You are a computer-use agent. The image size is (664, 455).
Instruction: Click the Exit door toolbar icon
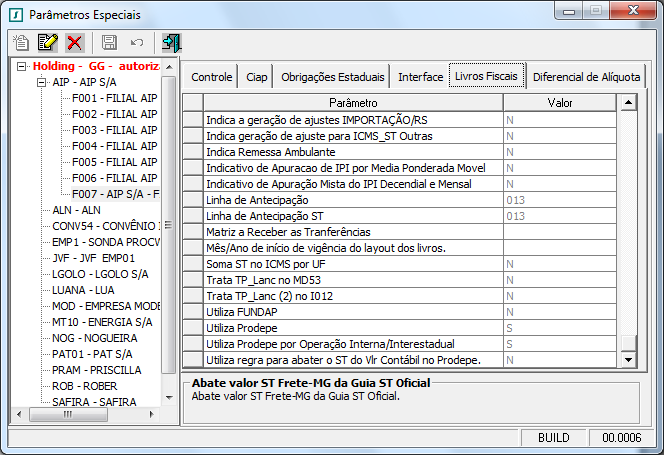pos(171,42)
